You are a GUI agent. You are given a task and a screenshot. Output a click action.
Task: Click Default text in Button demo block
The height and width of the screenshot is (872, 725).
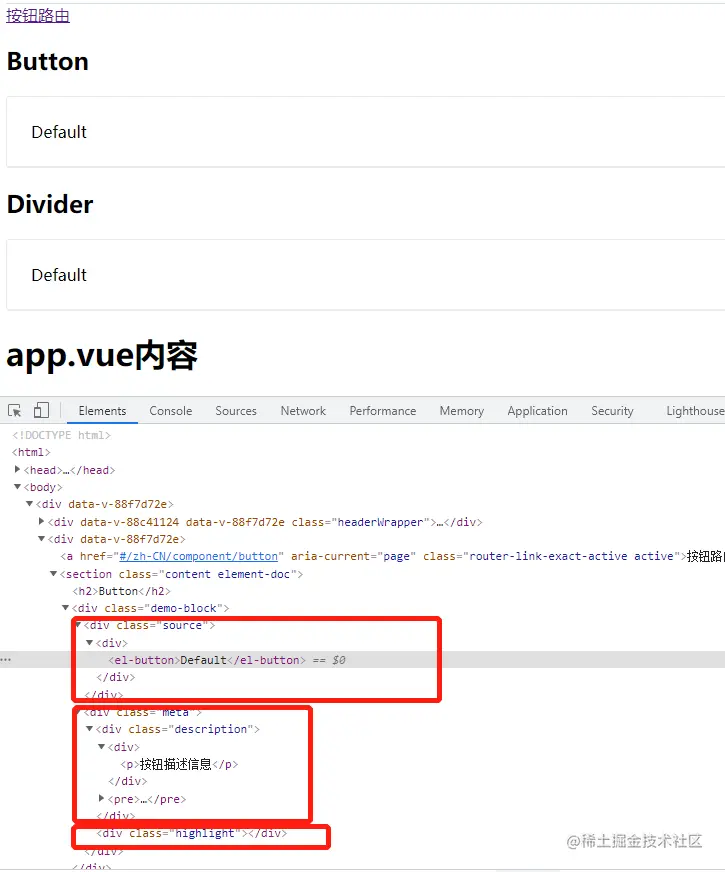click(x=59, y=132)
